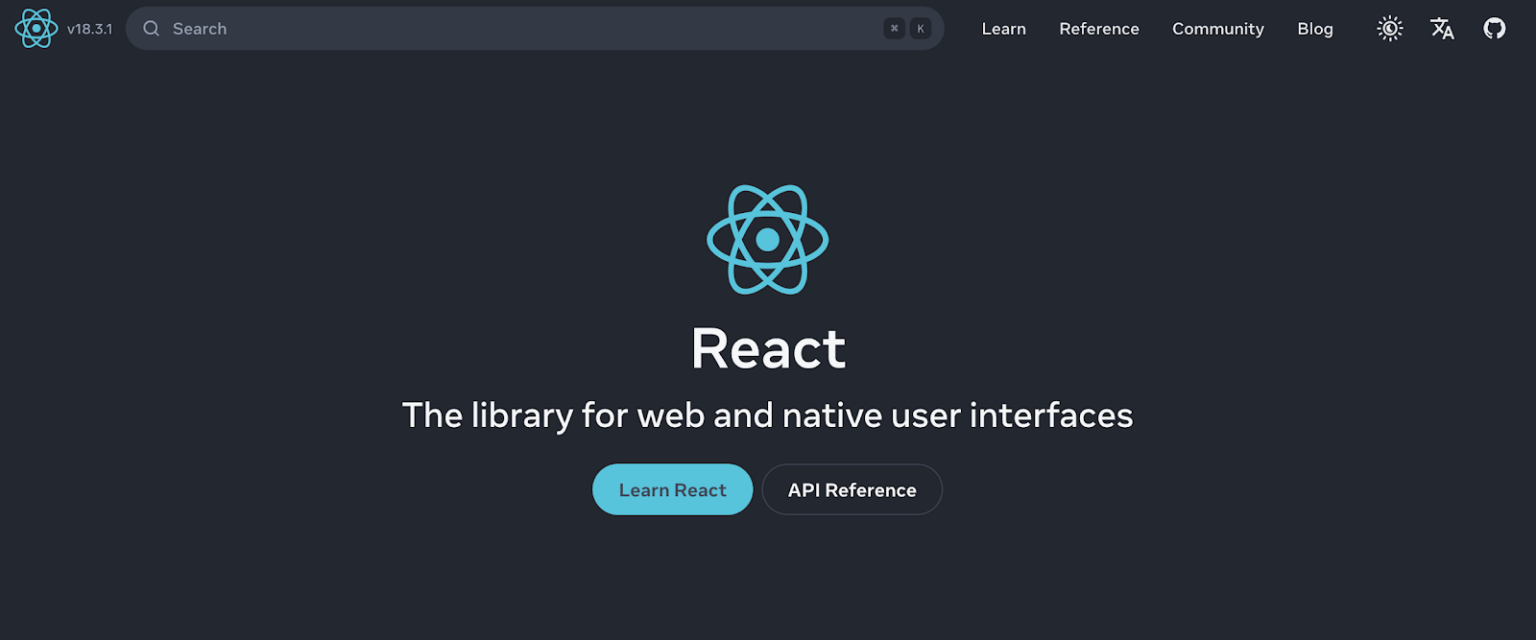Open the Blog from the navigation bar
Screen dimensions: 1536x640
[1315, 28]
